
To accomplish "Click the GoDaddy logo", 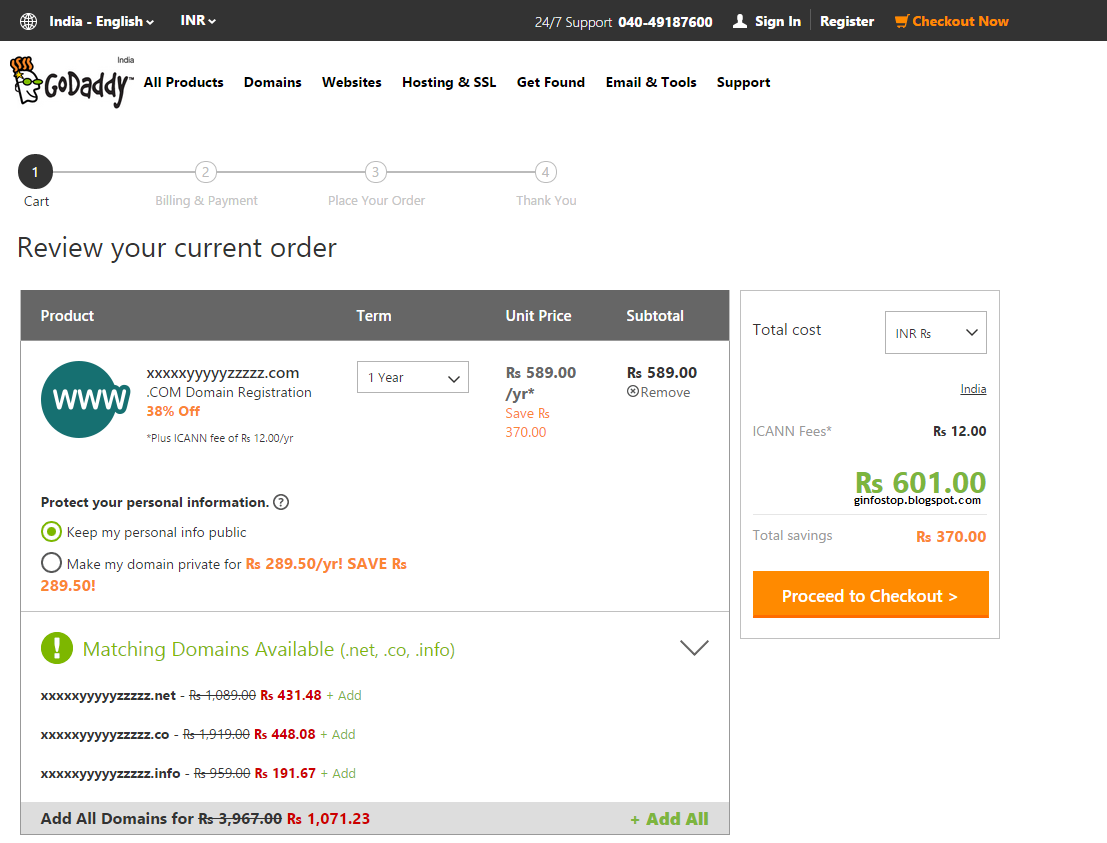I will [71, 82].
